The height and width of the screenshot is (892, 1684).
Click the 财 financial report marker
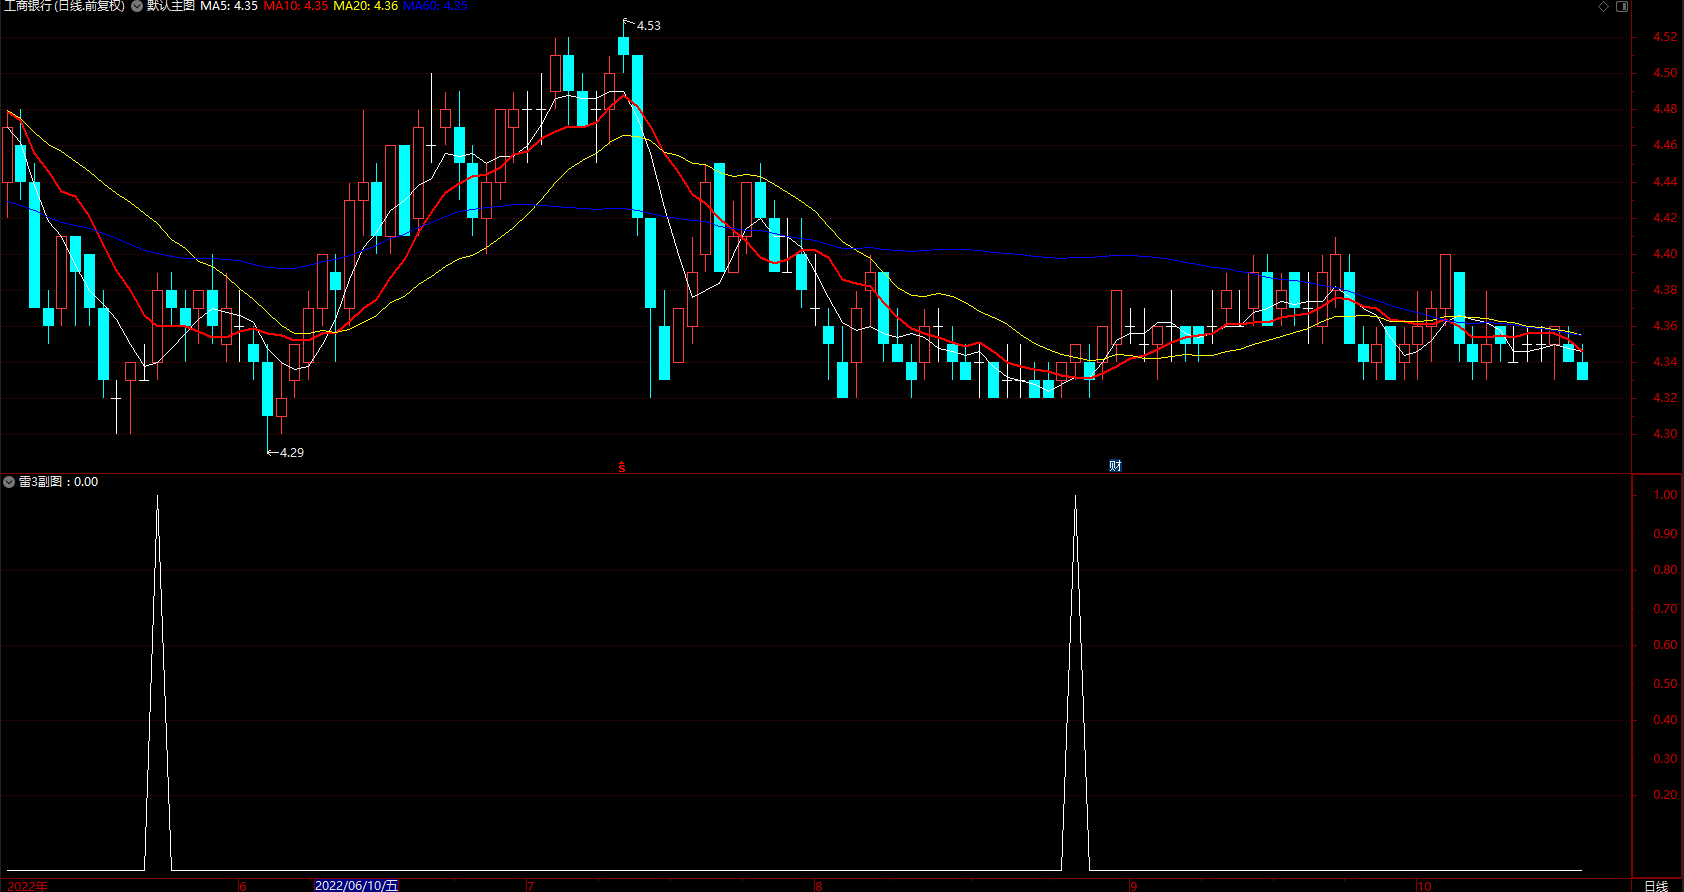[x=1115, y=466]
